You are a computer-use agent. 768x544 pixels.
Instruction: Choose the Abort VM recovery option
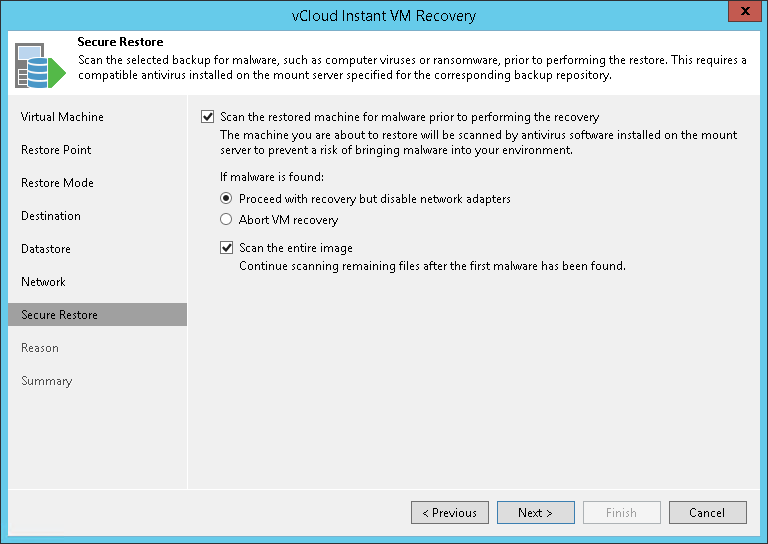click(227, 220)
